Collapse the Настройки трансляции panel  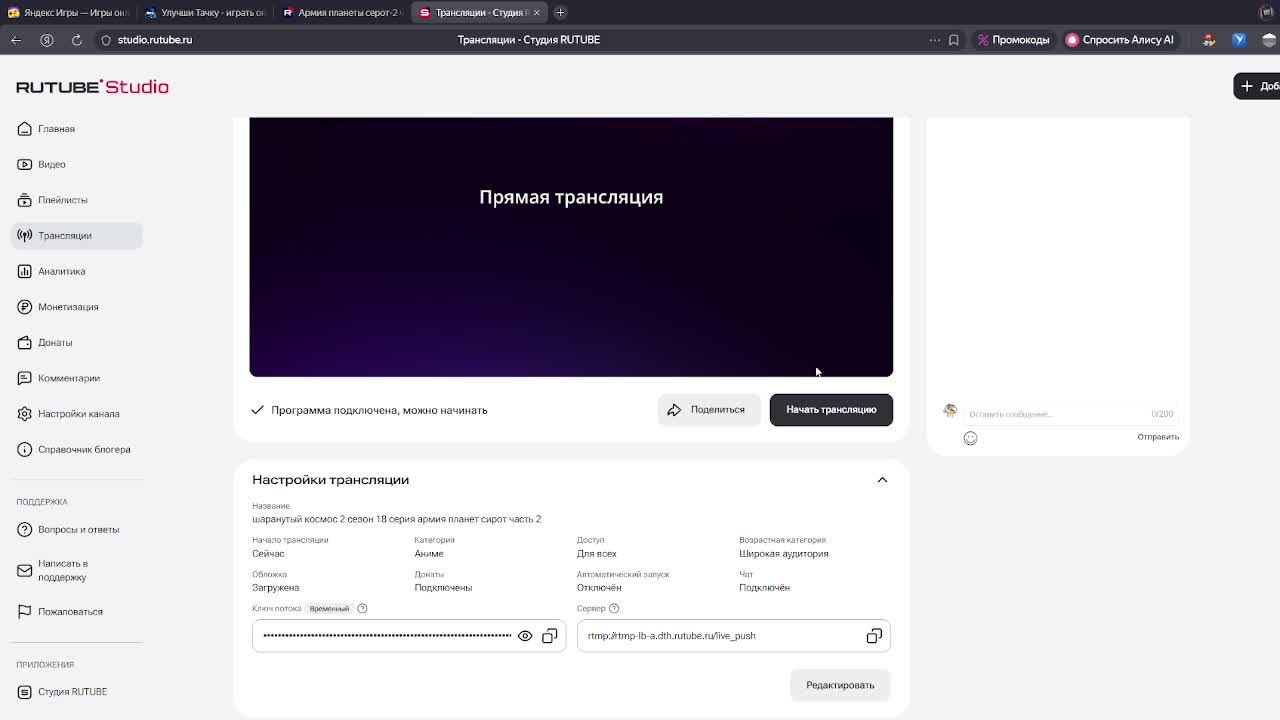(882, 480)
